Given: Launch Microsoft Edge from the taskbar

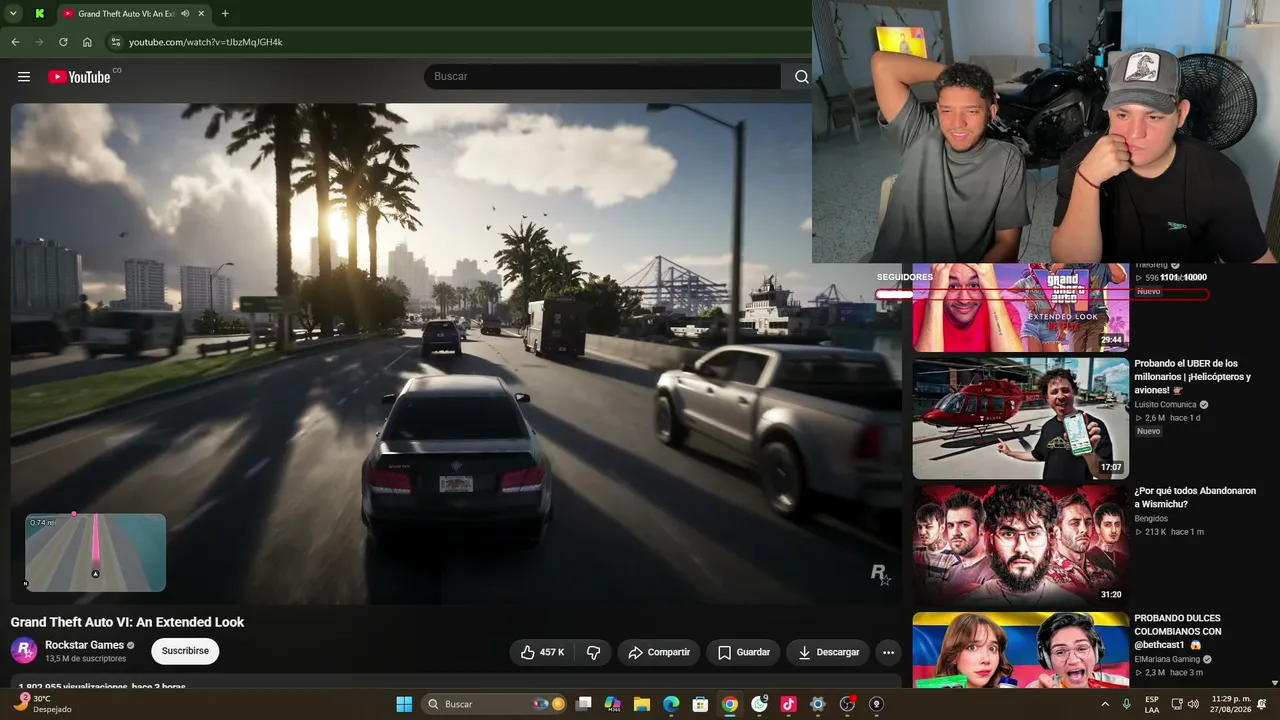Looking at the screenshot, I should point(671,704).
